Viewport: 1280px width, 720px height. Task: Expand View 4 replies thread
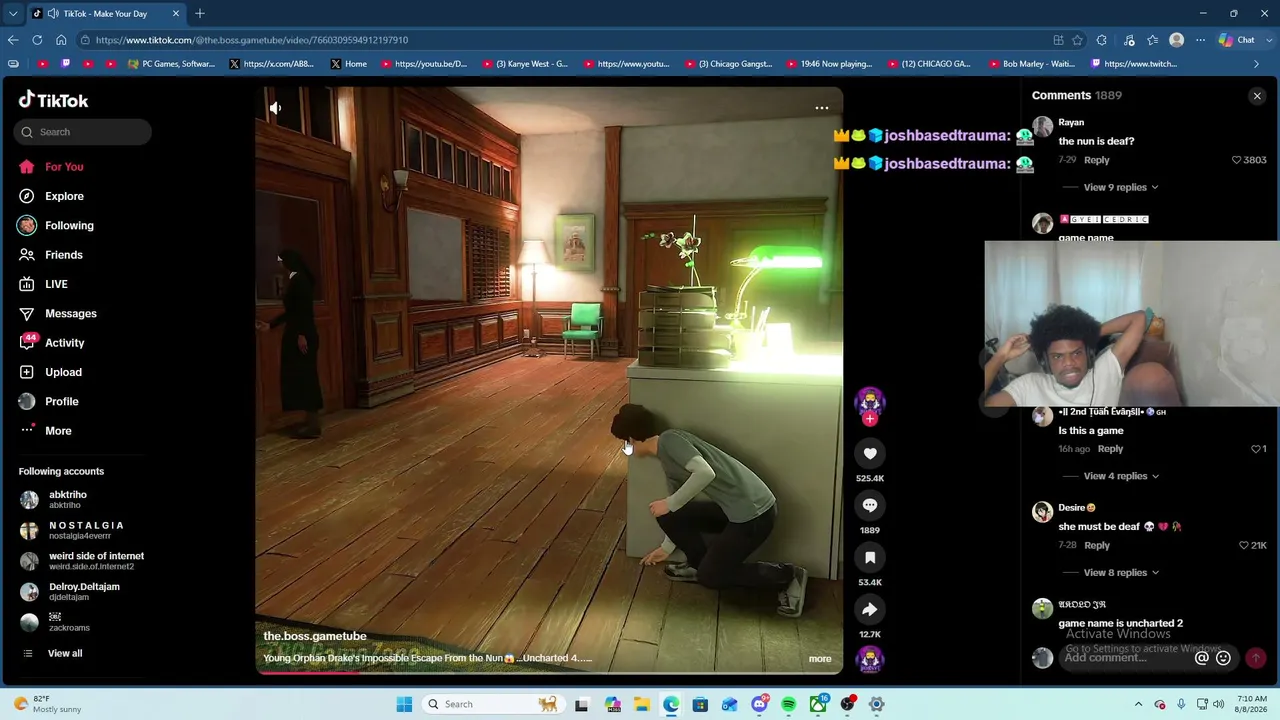pyautogui.click(x=1121, y=476)
